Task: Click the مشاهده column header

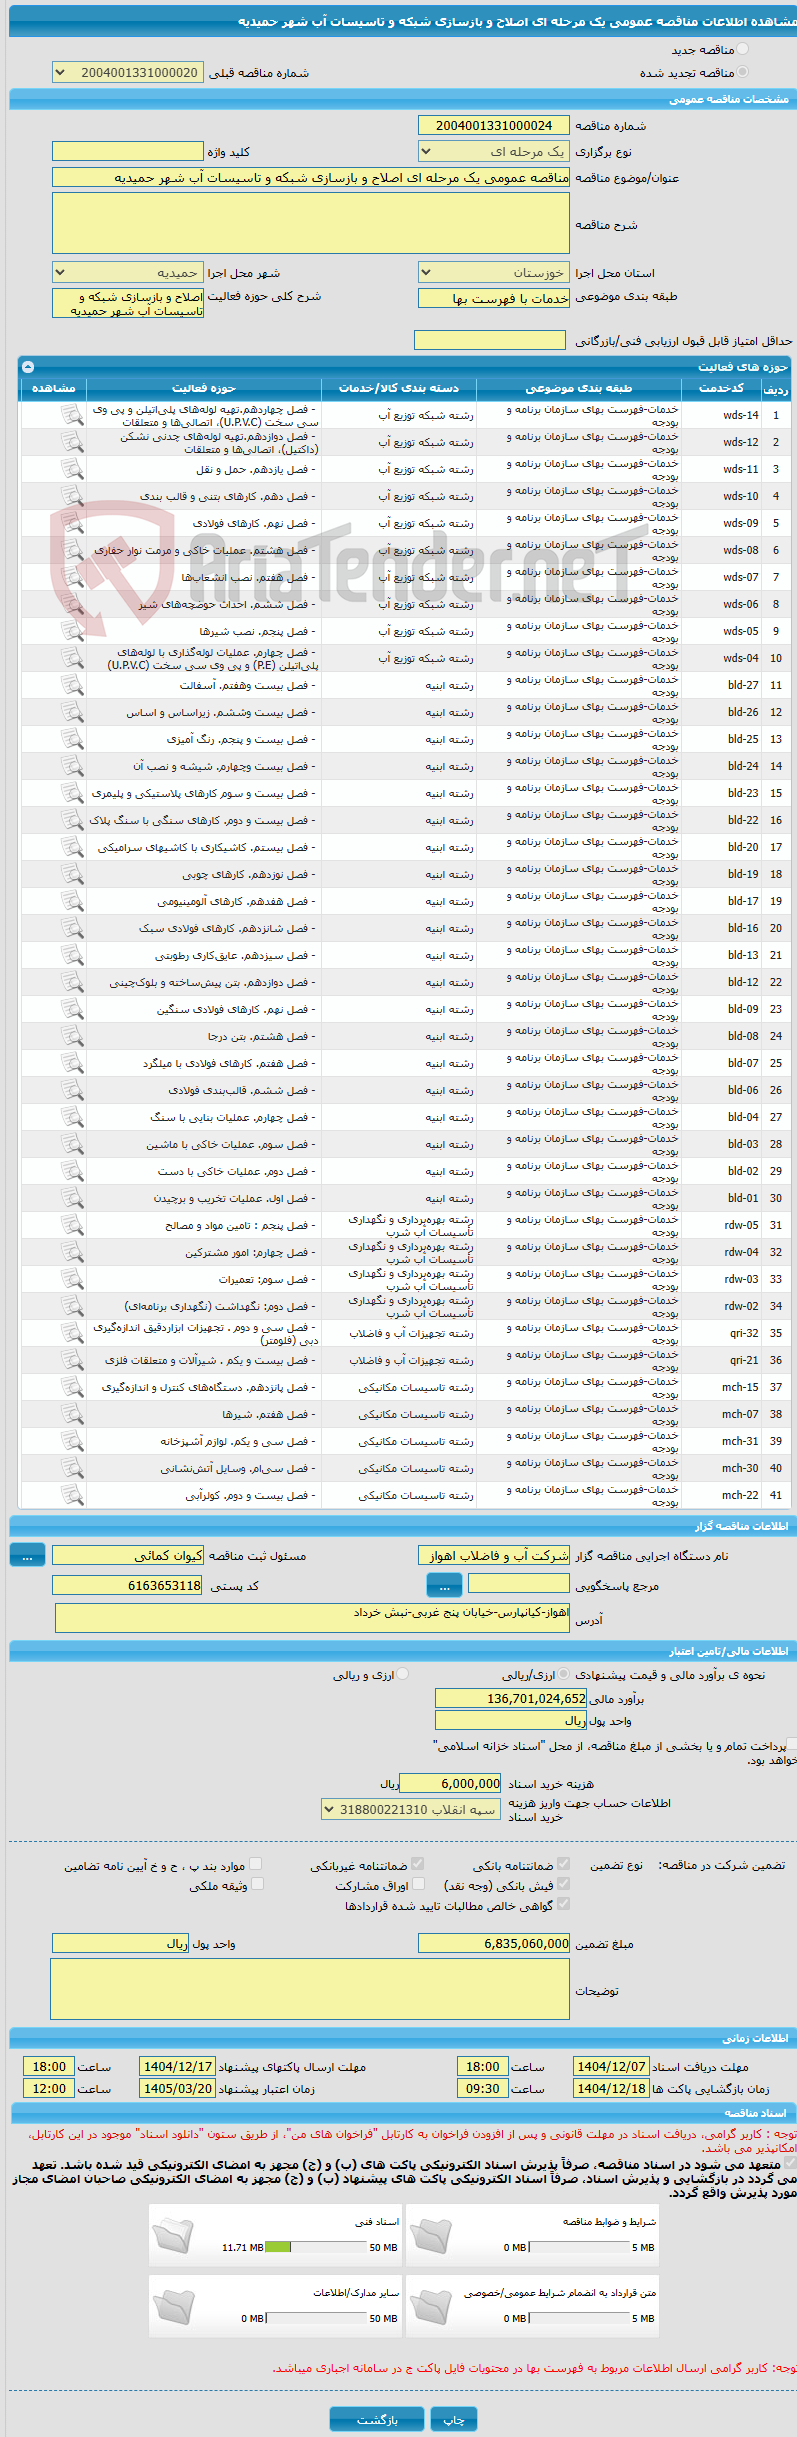Action: point(53,388)
